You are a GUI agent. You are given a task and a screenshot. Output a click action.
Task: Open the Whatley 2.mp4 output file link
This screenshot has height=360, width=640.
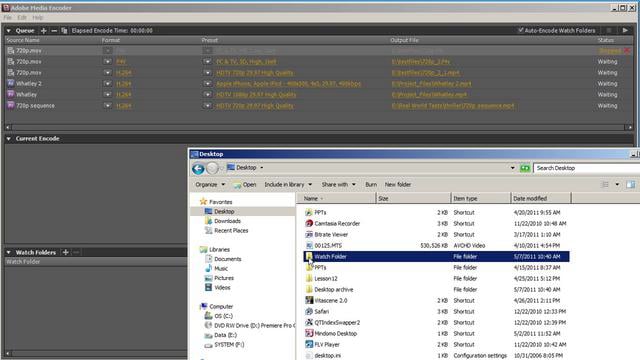[431, 84]
